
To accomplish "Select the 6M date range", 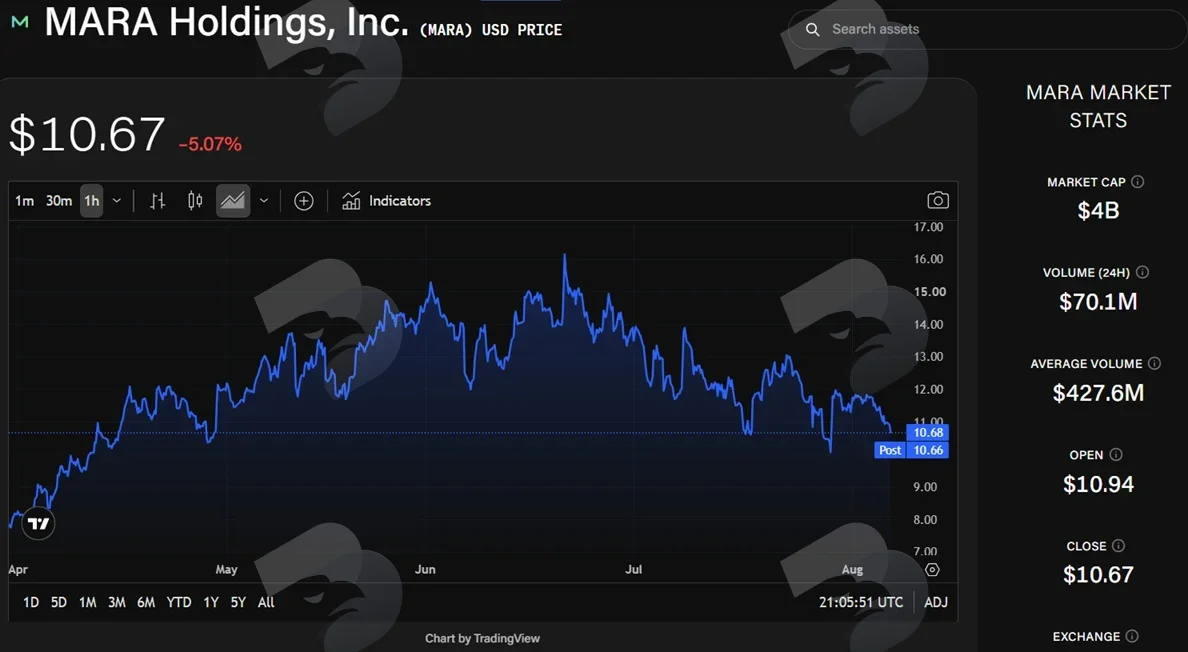I will [146, 602].
